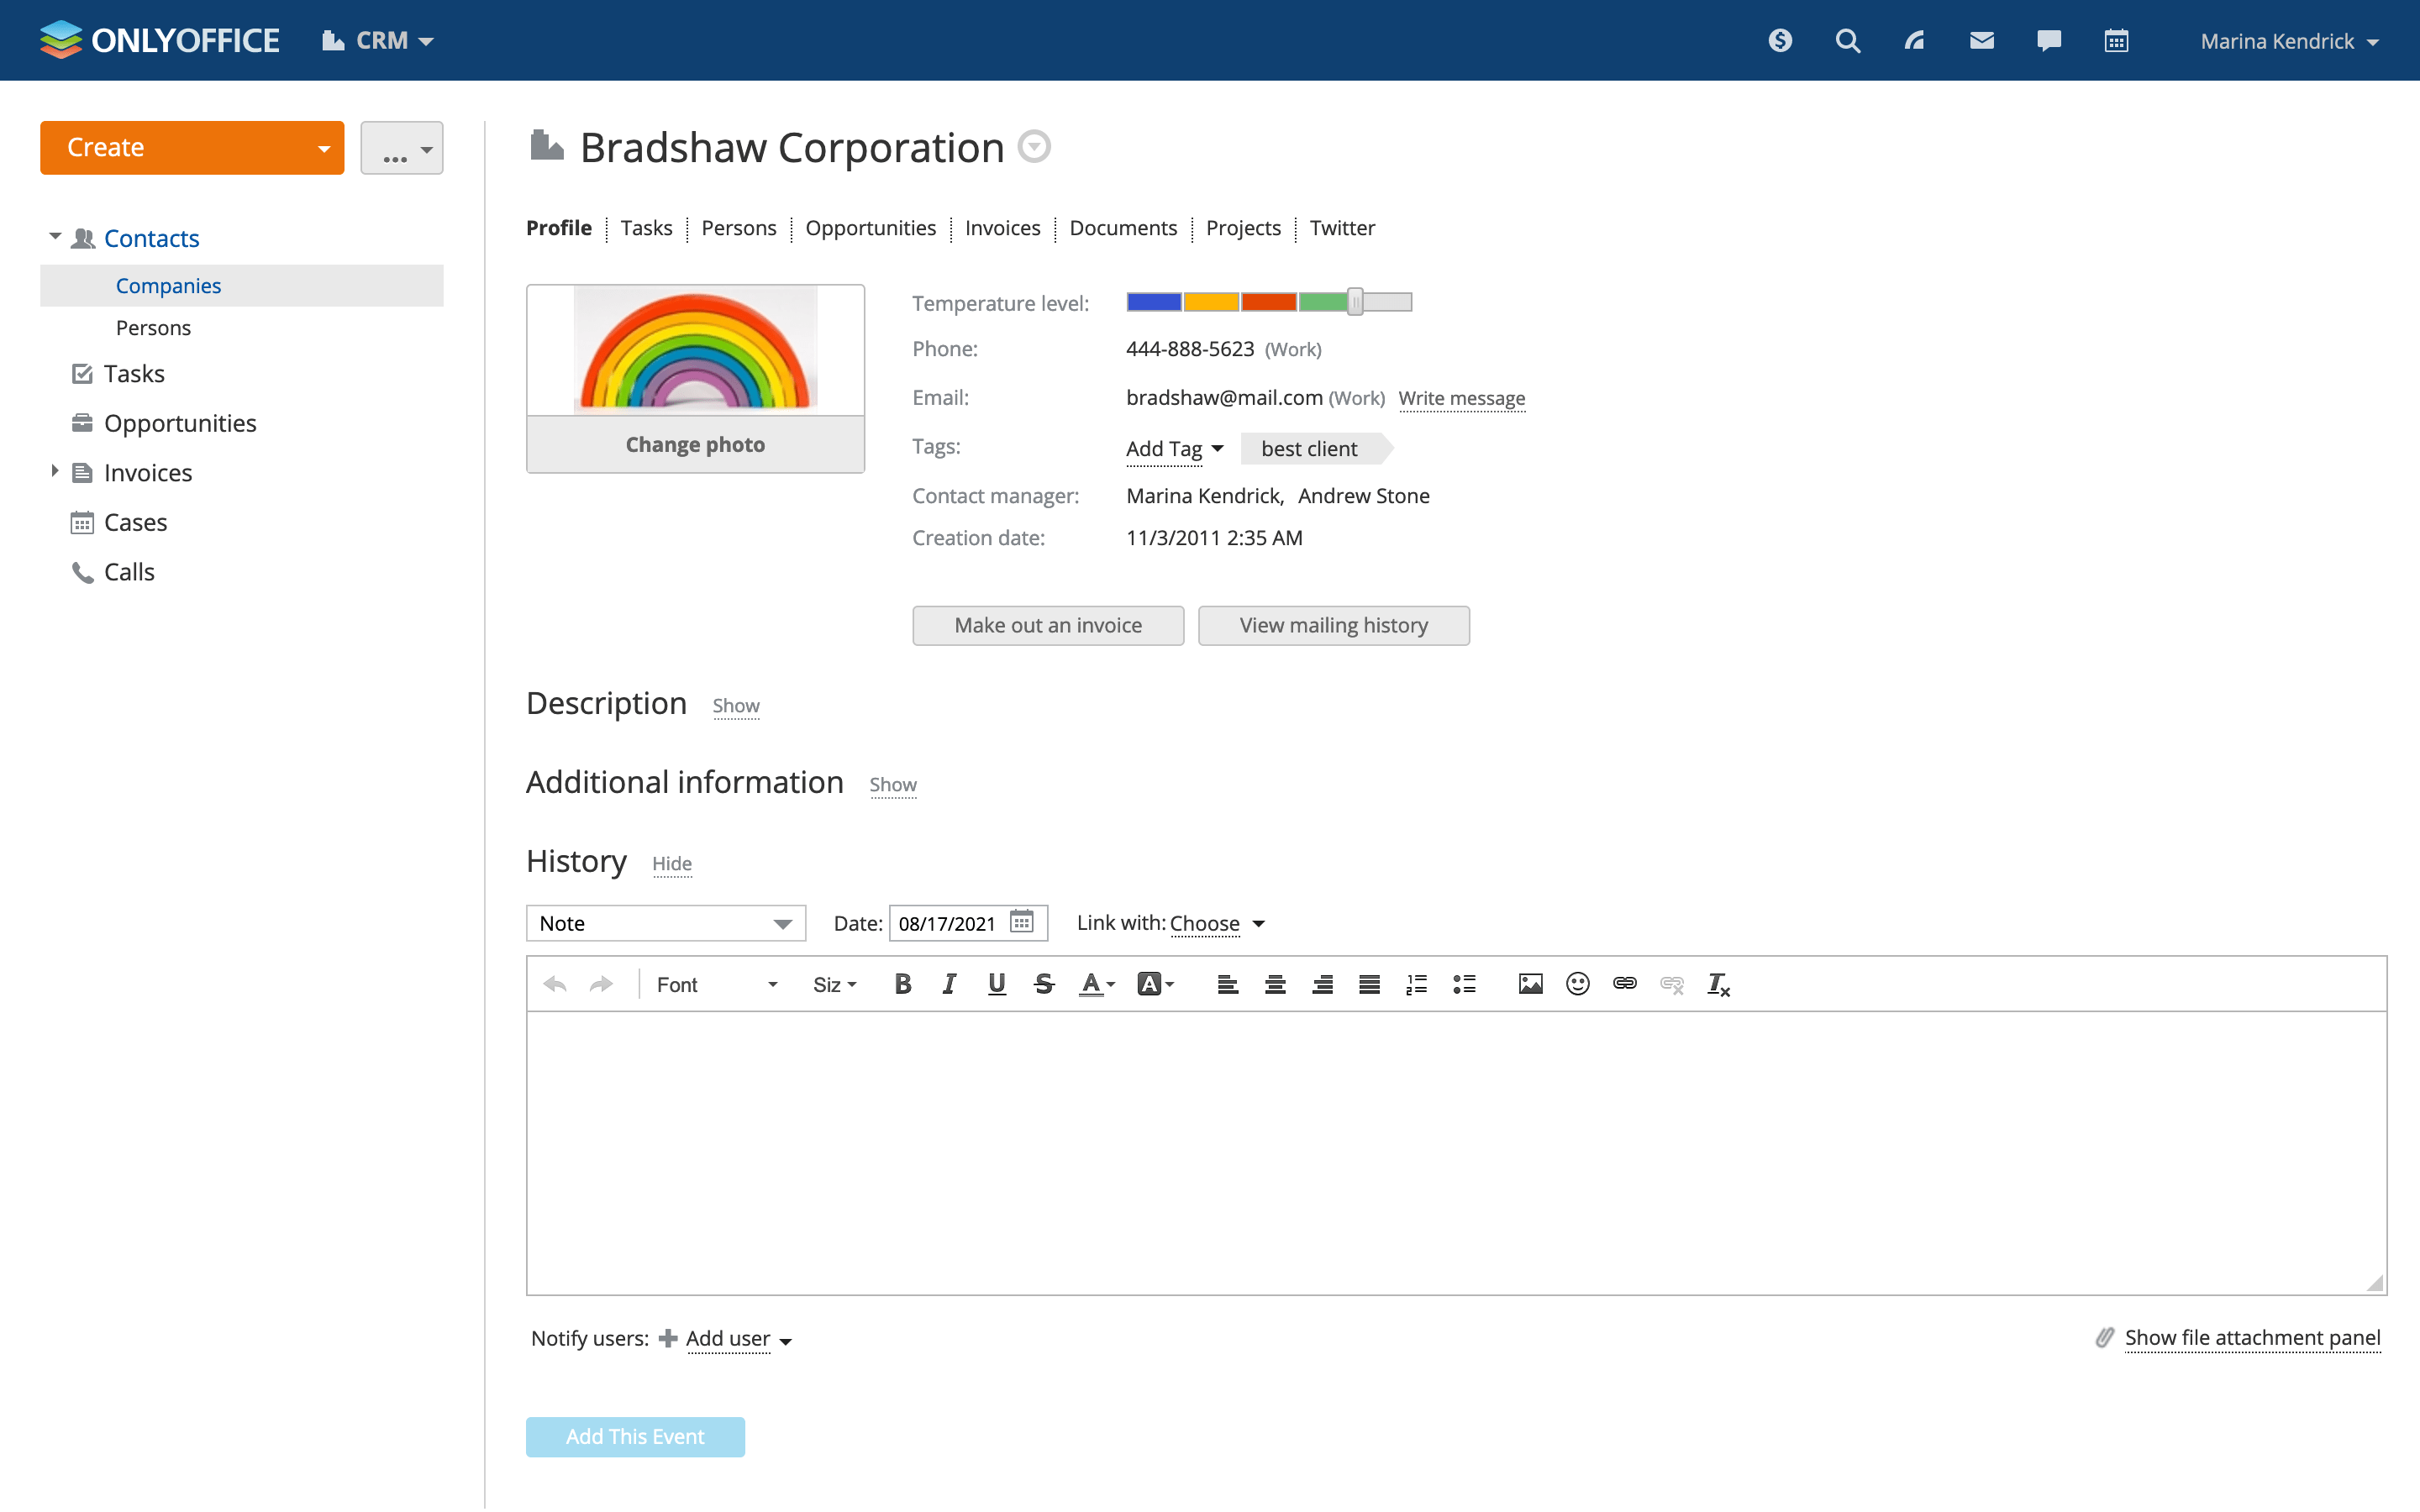Open the mail icon in top bar
The width and height of the screenshot is (2420, 1512).
tap(1981, 41)
